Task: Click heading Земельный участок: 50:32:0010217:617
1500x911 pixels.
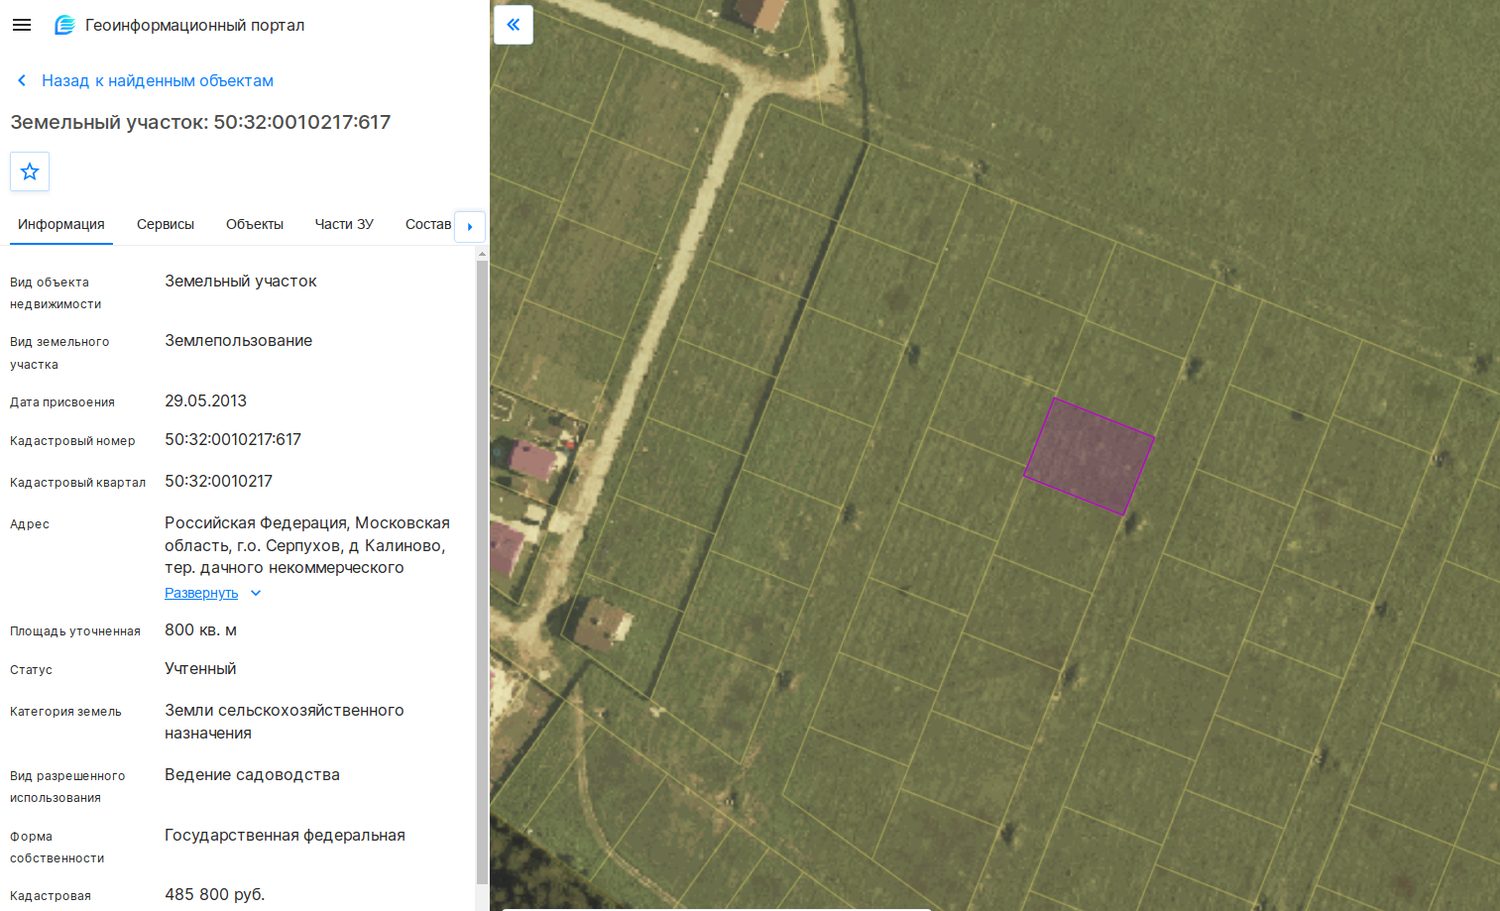Action: [200, 122]
